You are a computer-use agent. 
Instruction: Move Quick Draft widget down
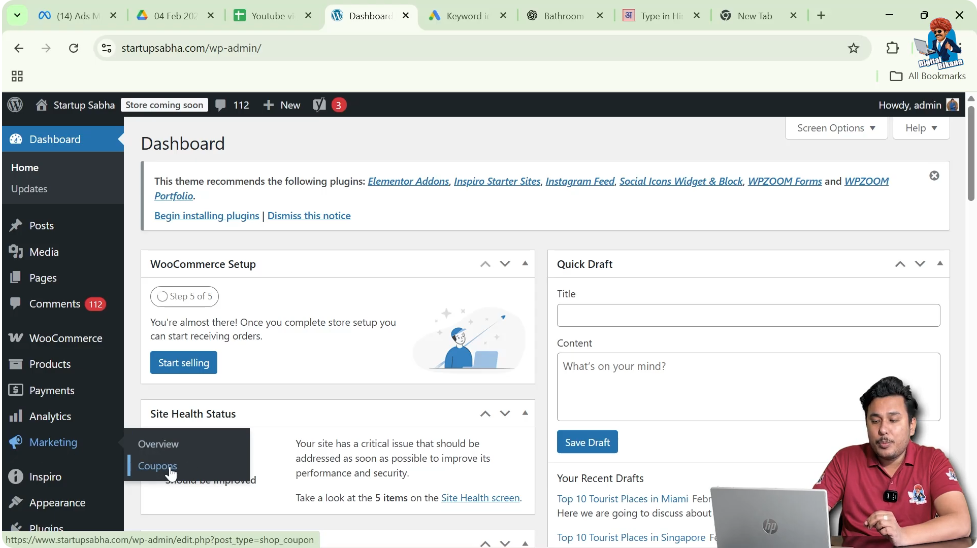[x=920, y=264]
